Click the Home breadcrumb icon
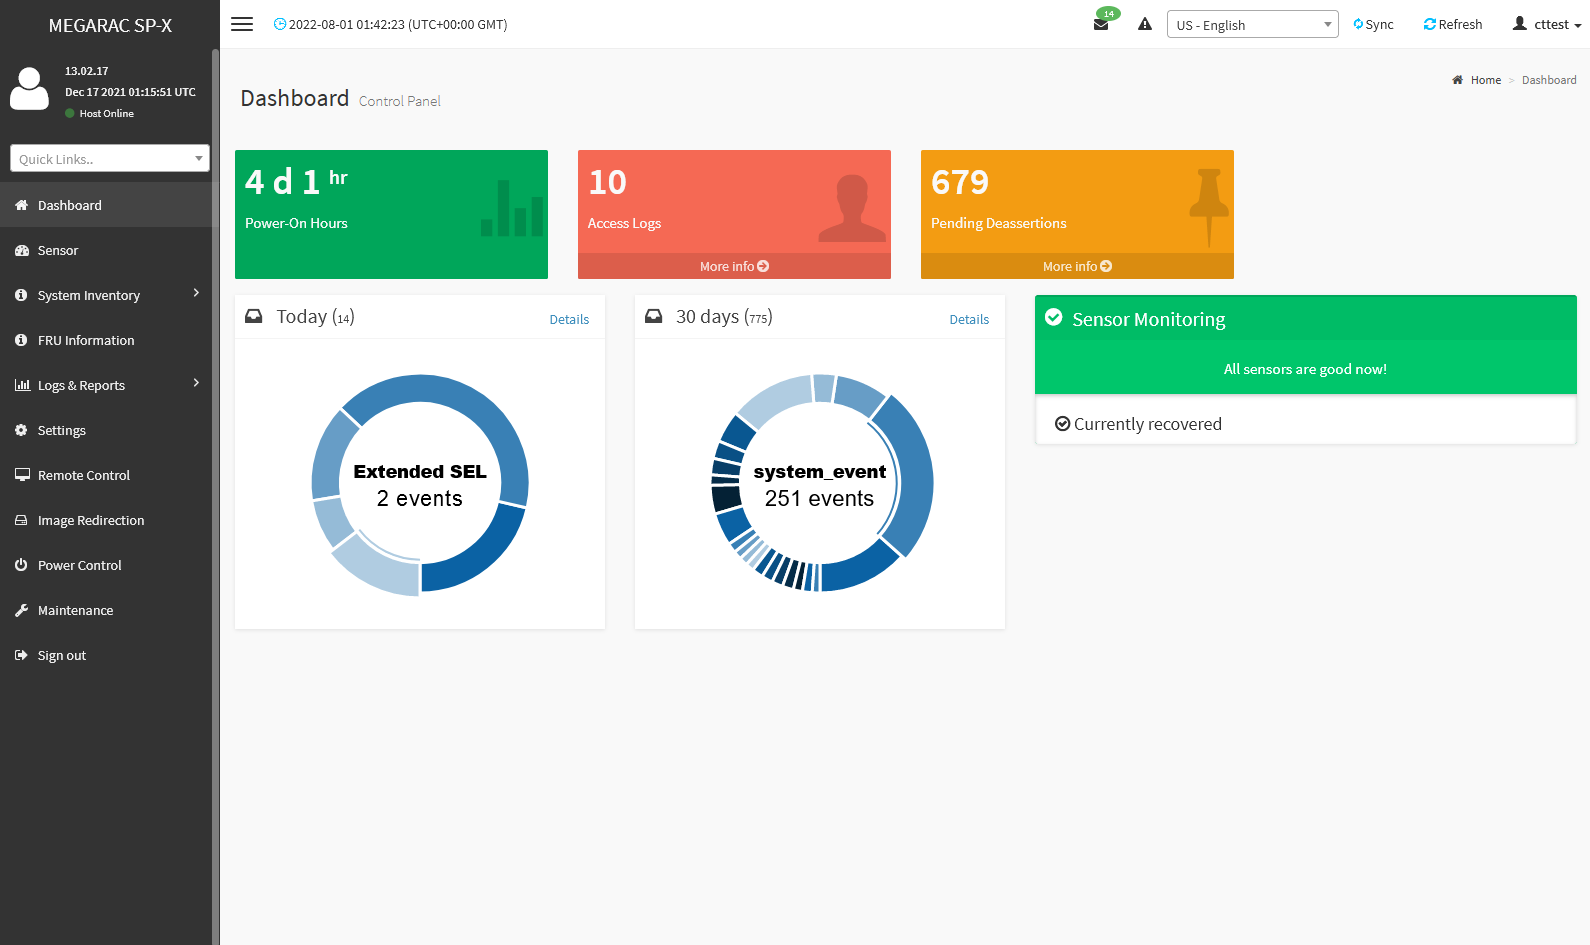This screenshot has width=1590, height=945. click(x=1458, y=80)
